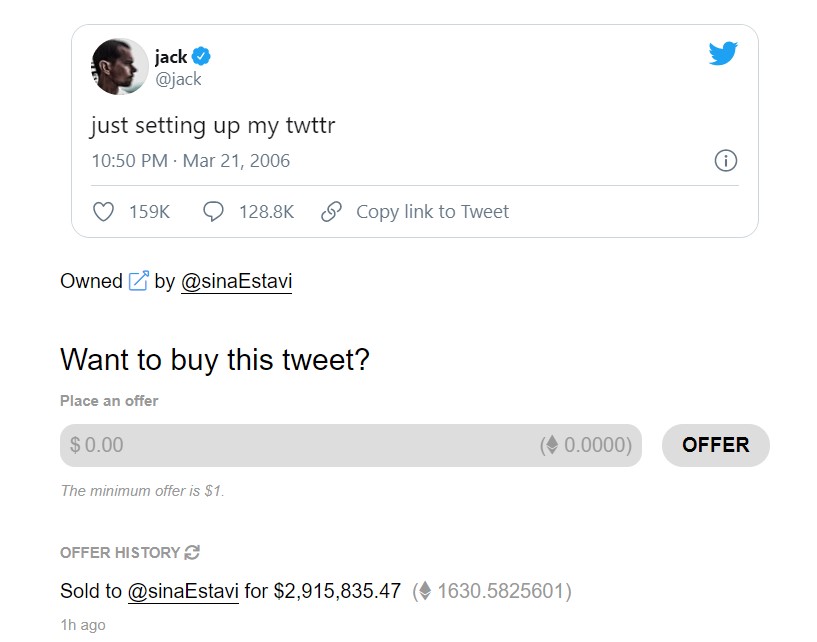Open the @sinaEstavi owner link

click(x=237, y=281)
